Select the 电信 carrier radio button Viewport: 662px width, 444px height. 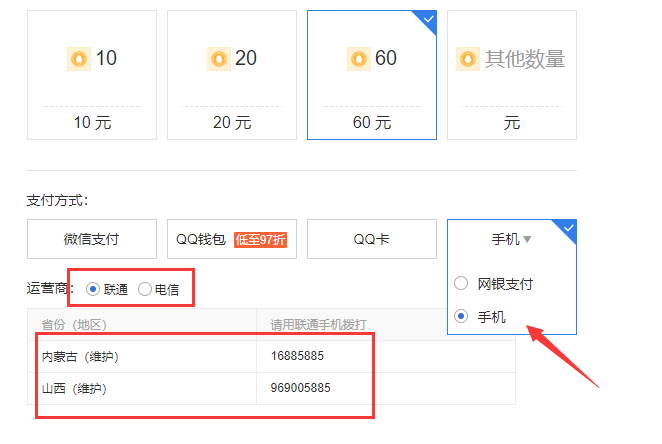[x=144, y=289]
